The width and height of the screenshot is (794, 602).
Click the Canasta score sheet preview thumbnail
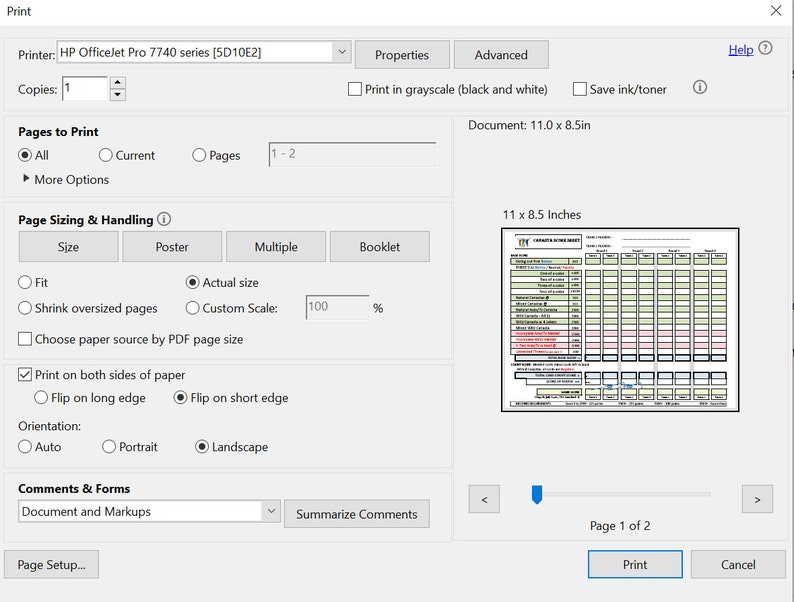[x=620, y=319]
